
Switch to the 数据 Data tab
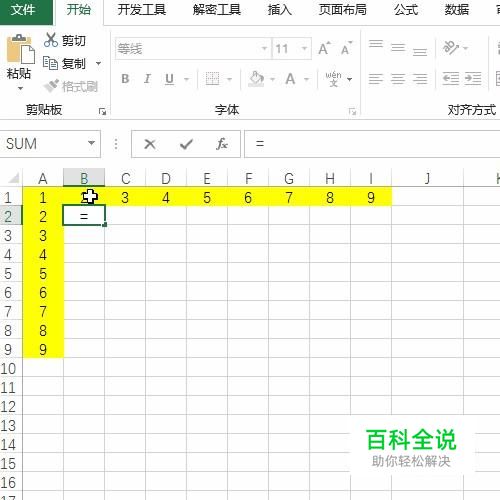[x=456, y=10]
